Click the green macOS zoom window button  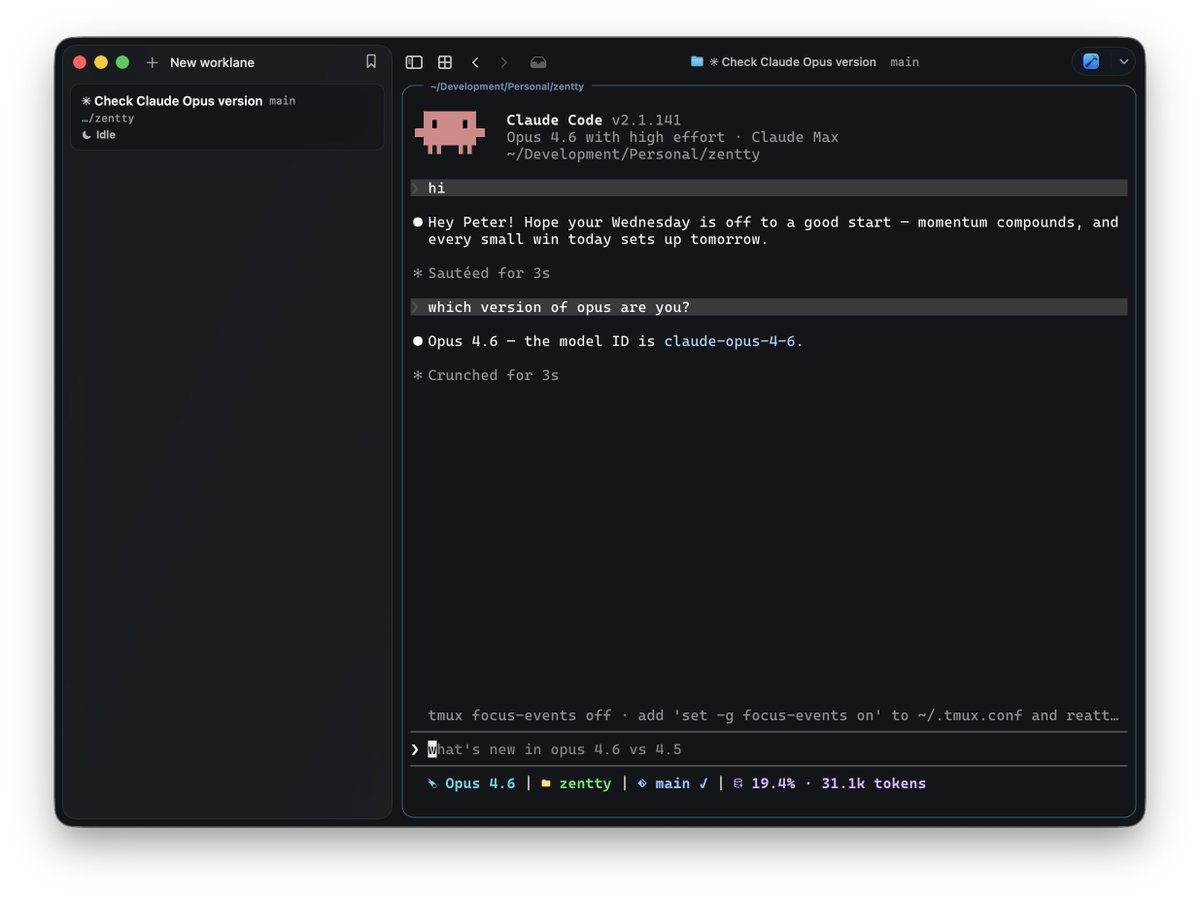(x=122, y=62)
